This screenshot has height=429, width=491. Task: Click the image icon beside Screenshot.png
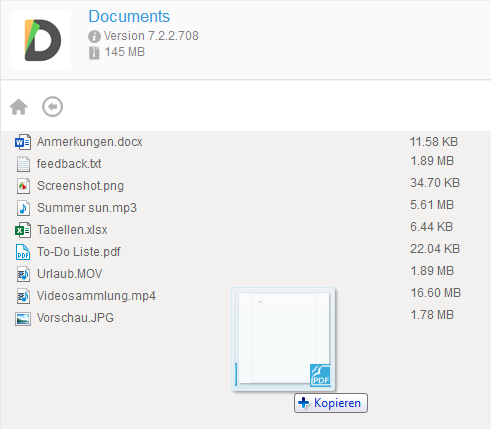point(23,186)
